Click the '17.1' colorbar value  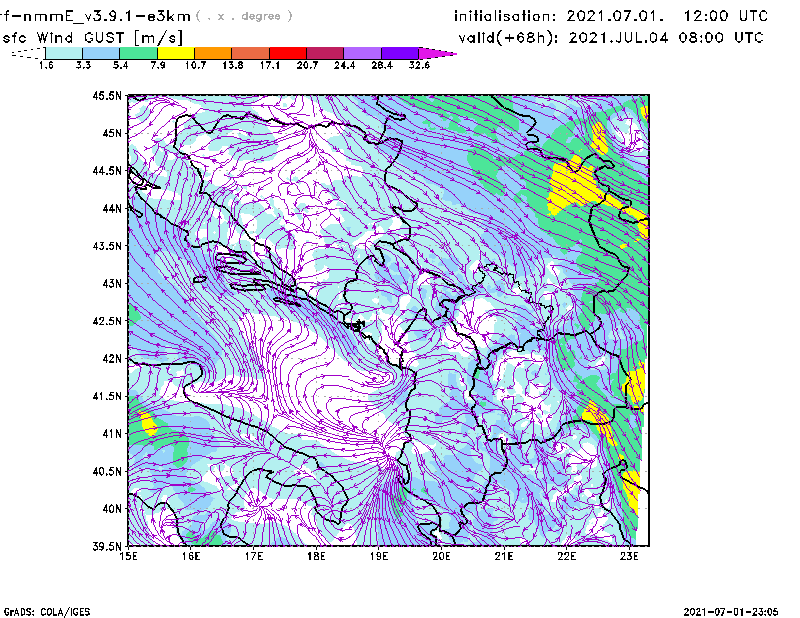(270, 65)
